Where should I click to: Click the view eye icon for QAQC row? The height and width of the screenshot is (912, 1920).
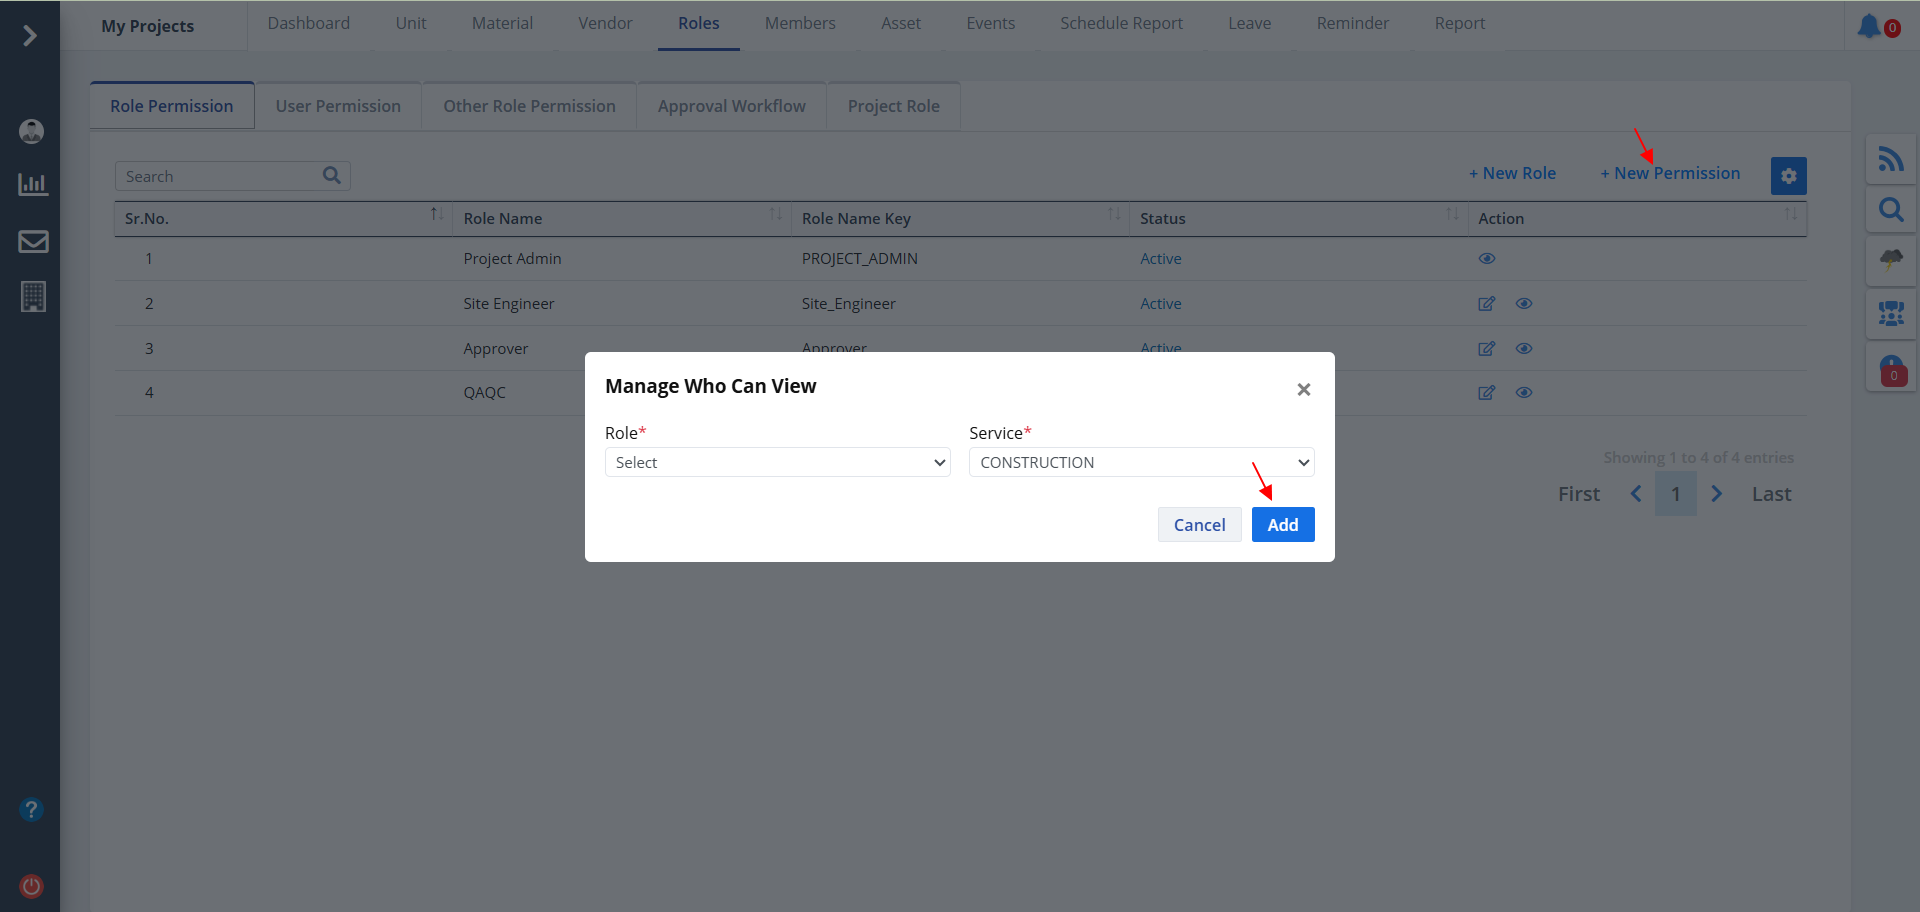[x=1523, y=393]
